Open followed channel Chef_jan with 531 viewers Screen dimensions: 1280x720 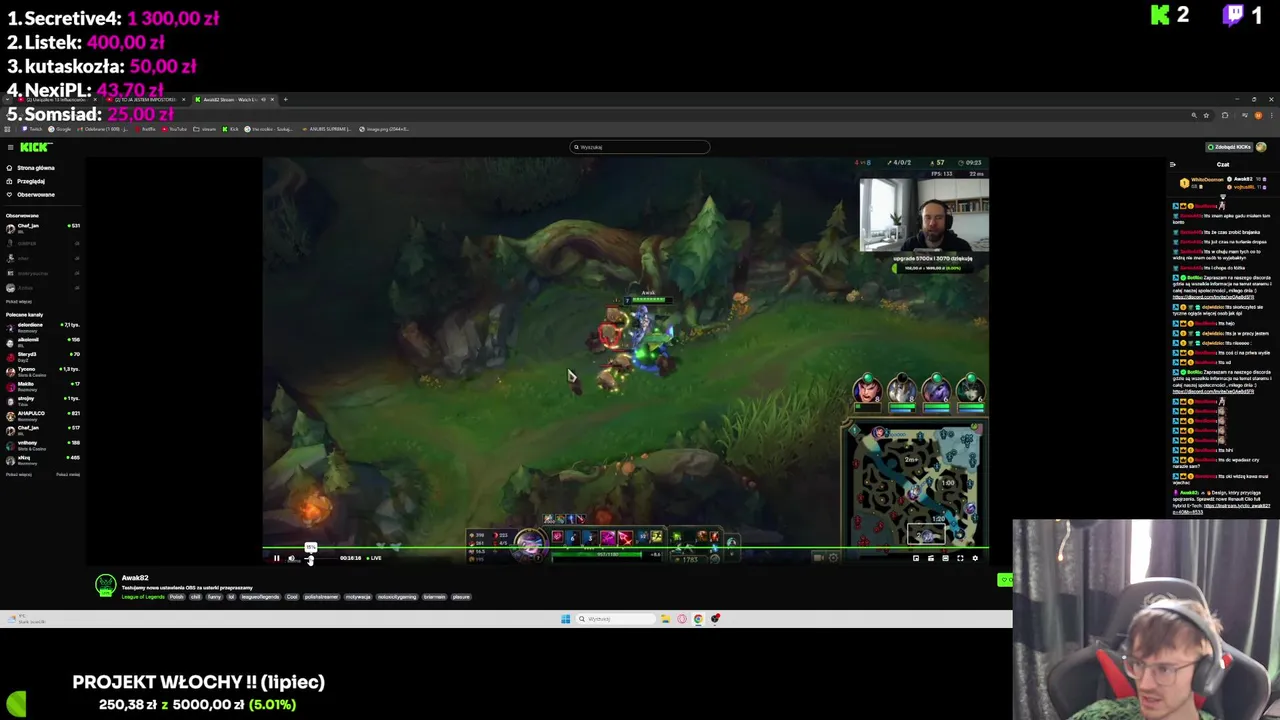pos(43,228)
